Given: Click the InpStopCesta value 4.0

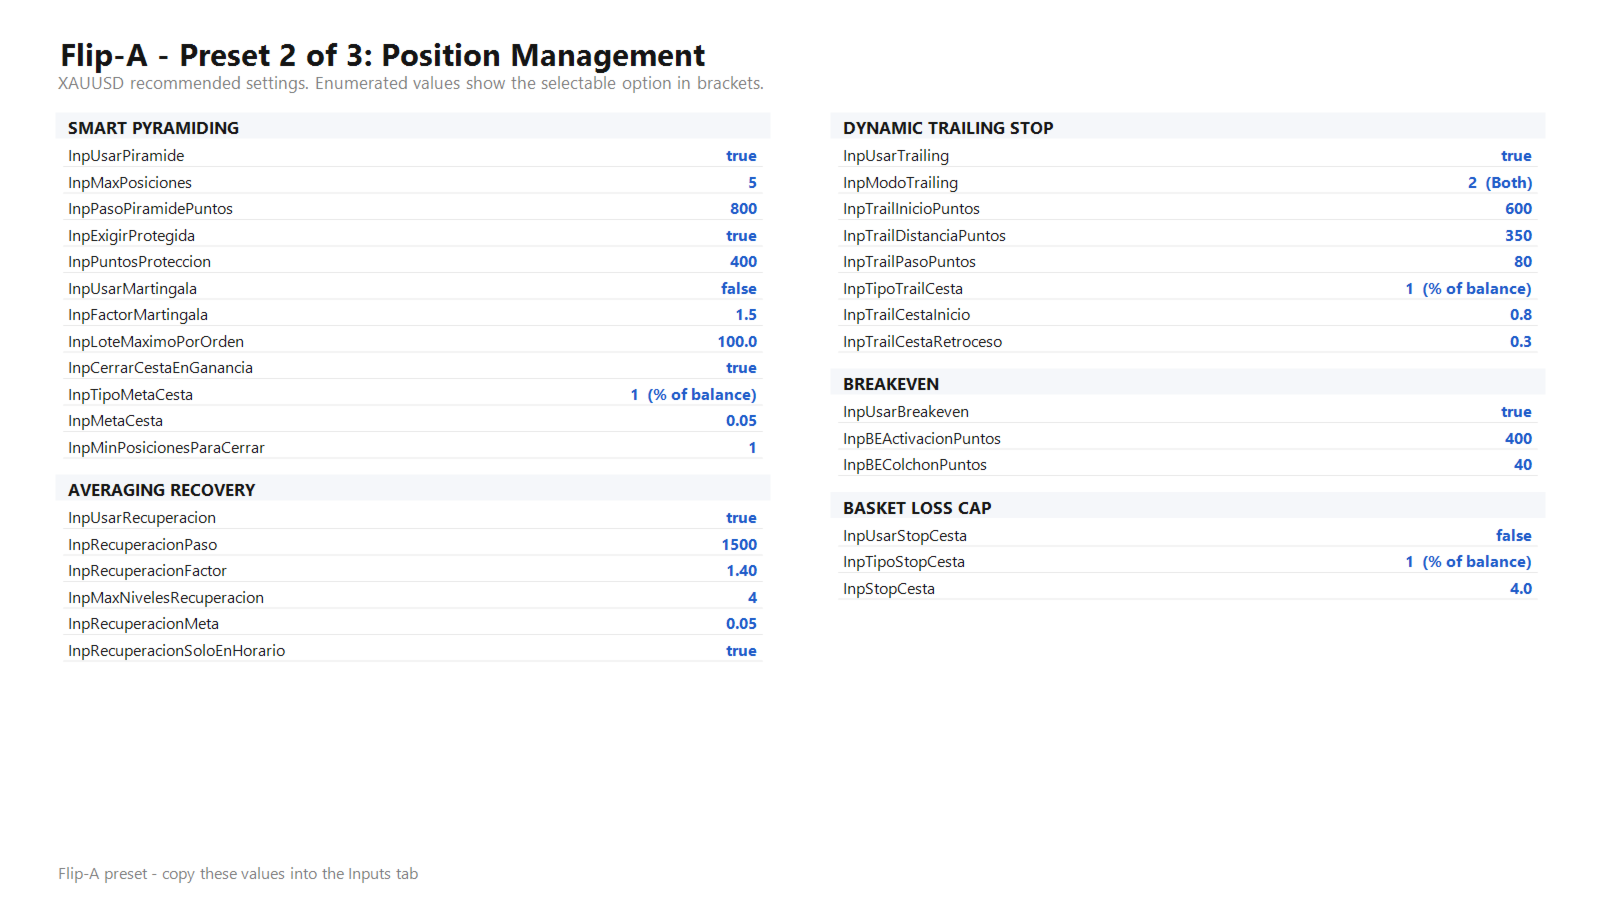Looking at the screenshot, I should coord(1521,589).
